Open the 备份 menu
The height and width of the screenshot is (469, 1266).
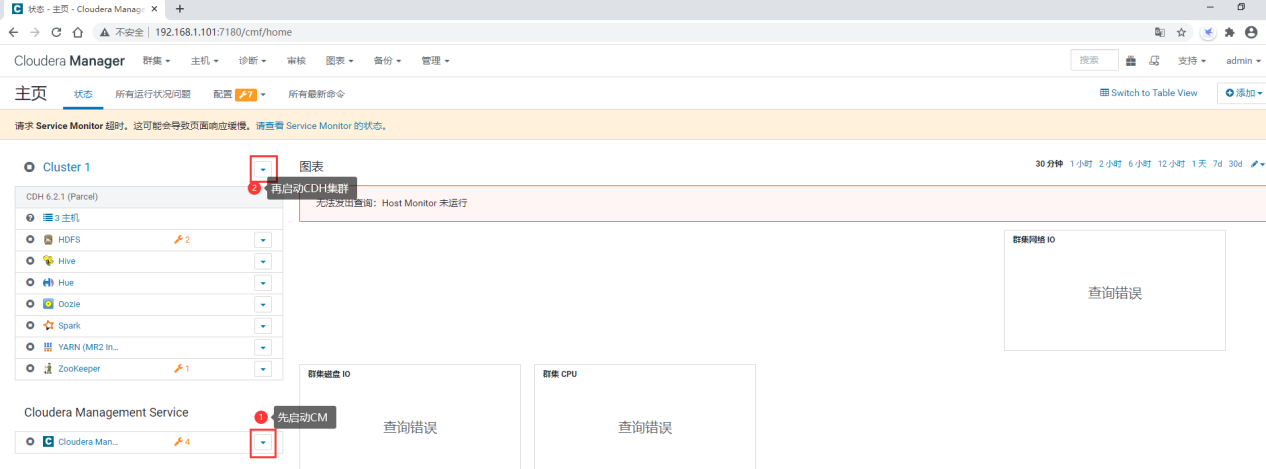click(387, 61)
